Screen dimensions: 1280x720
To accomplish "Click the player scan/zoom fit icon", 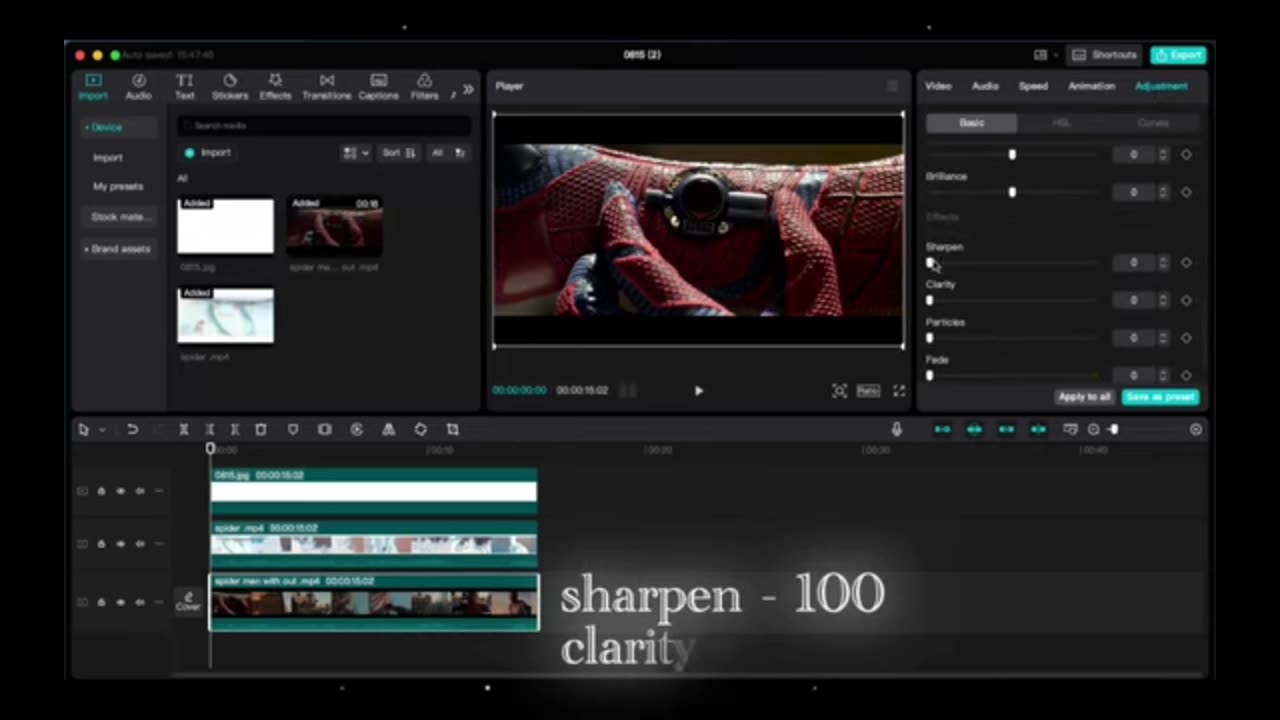I will click(x=839, y=391).
